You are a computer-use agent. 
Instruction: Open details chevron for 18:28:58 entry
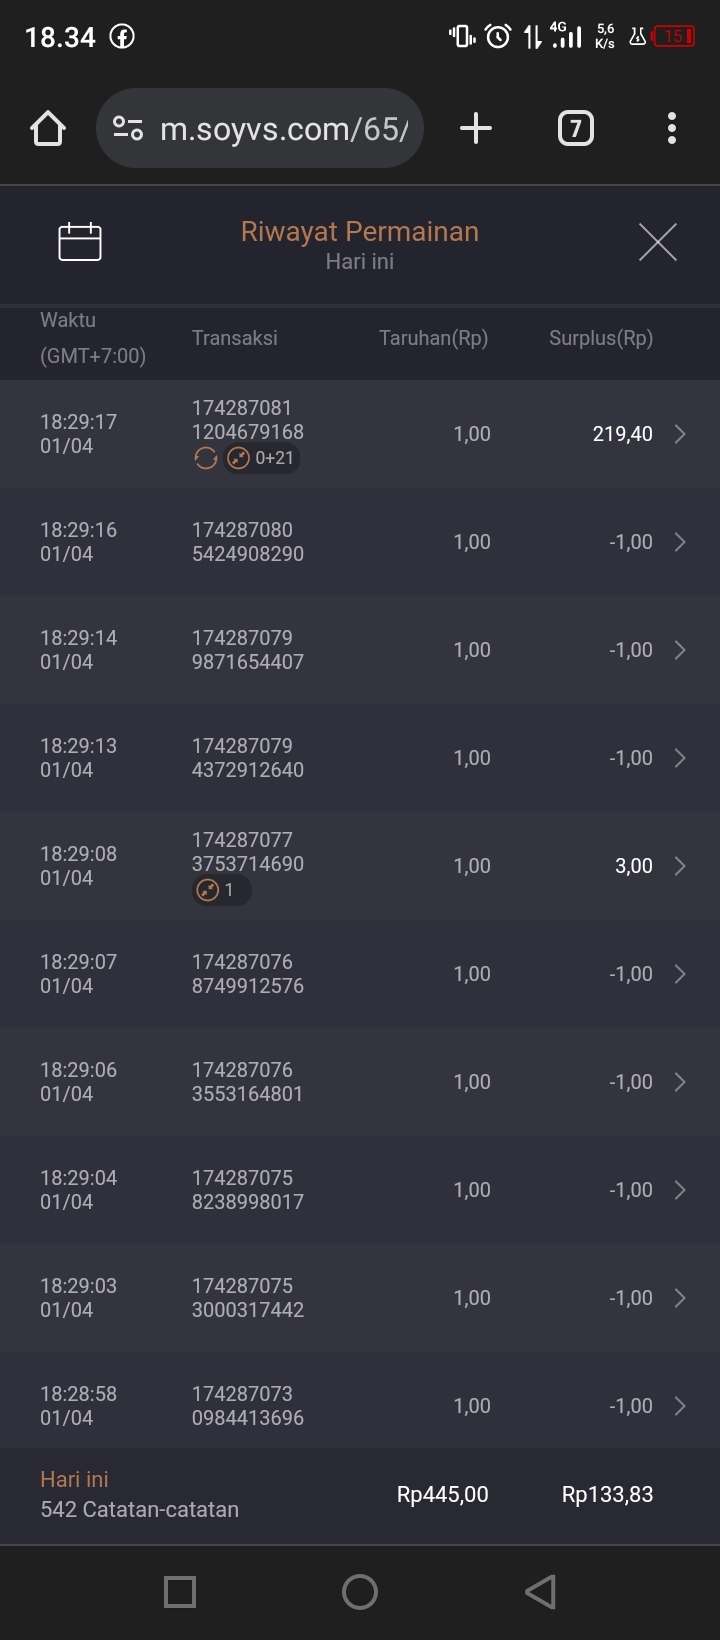[x=680, y=1406]
